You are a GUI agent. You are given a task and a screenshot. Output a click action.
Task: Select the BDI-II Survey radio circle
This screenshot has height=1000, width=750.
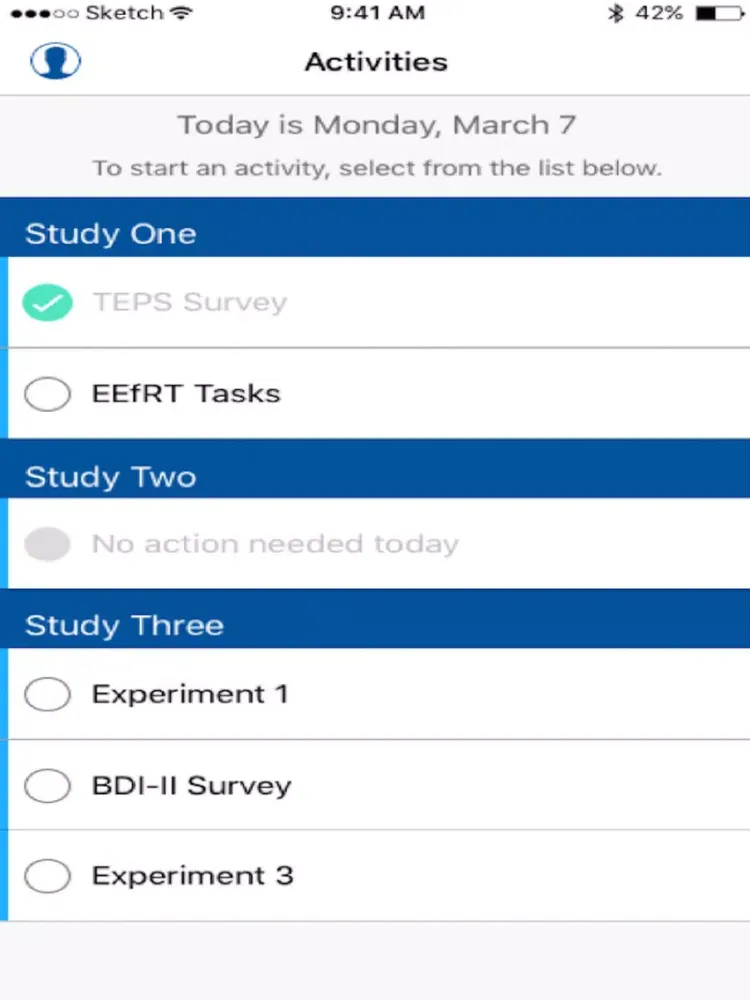pos(47,785)
